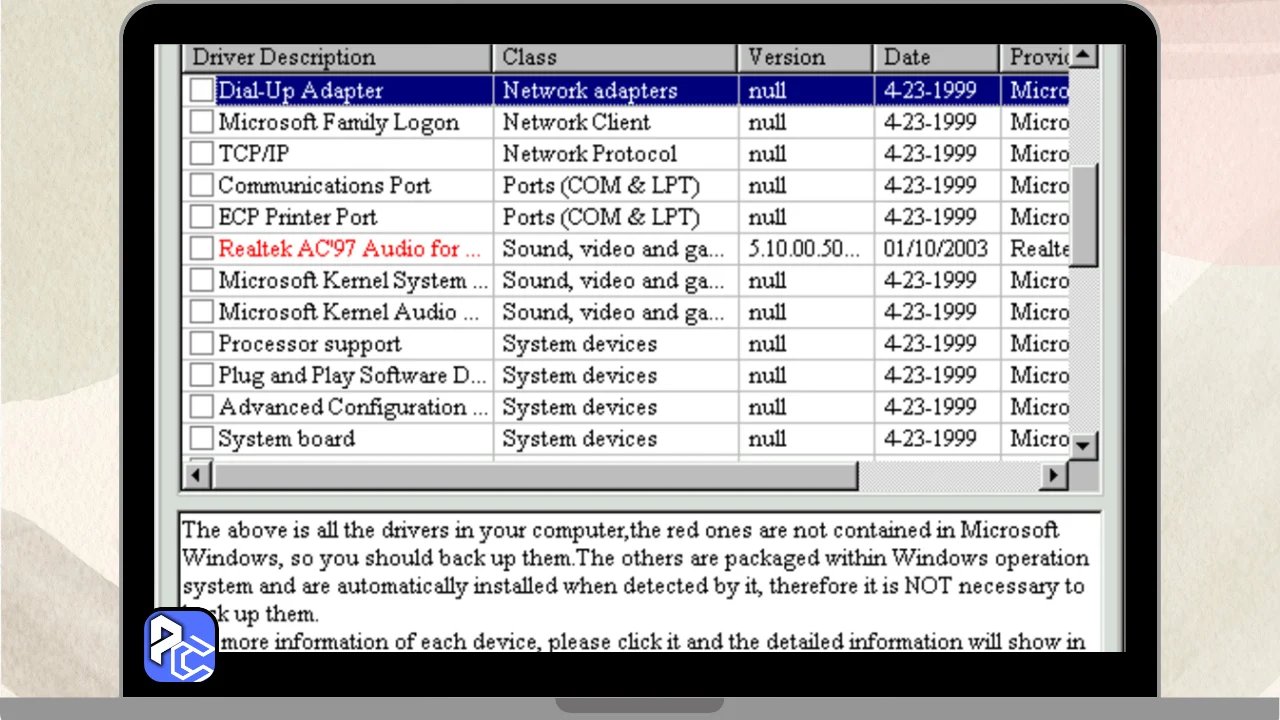This screenshot has height=720, width=1280.
Task: Enable the TCP/IP driver checkbox
Action: [x=202, y=154]
